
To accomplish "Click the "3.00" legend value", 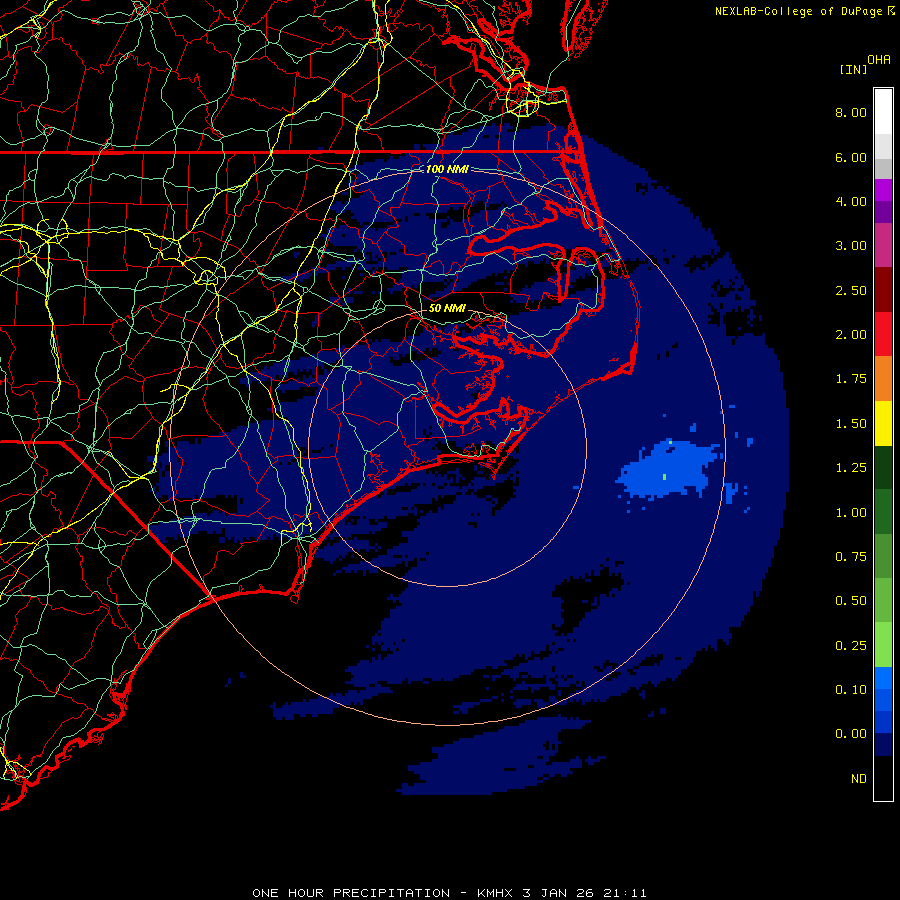I will pyautogui.click(x=851, y=246).
